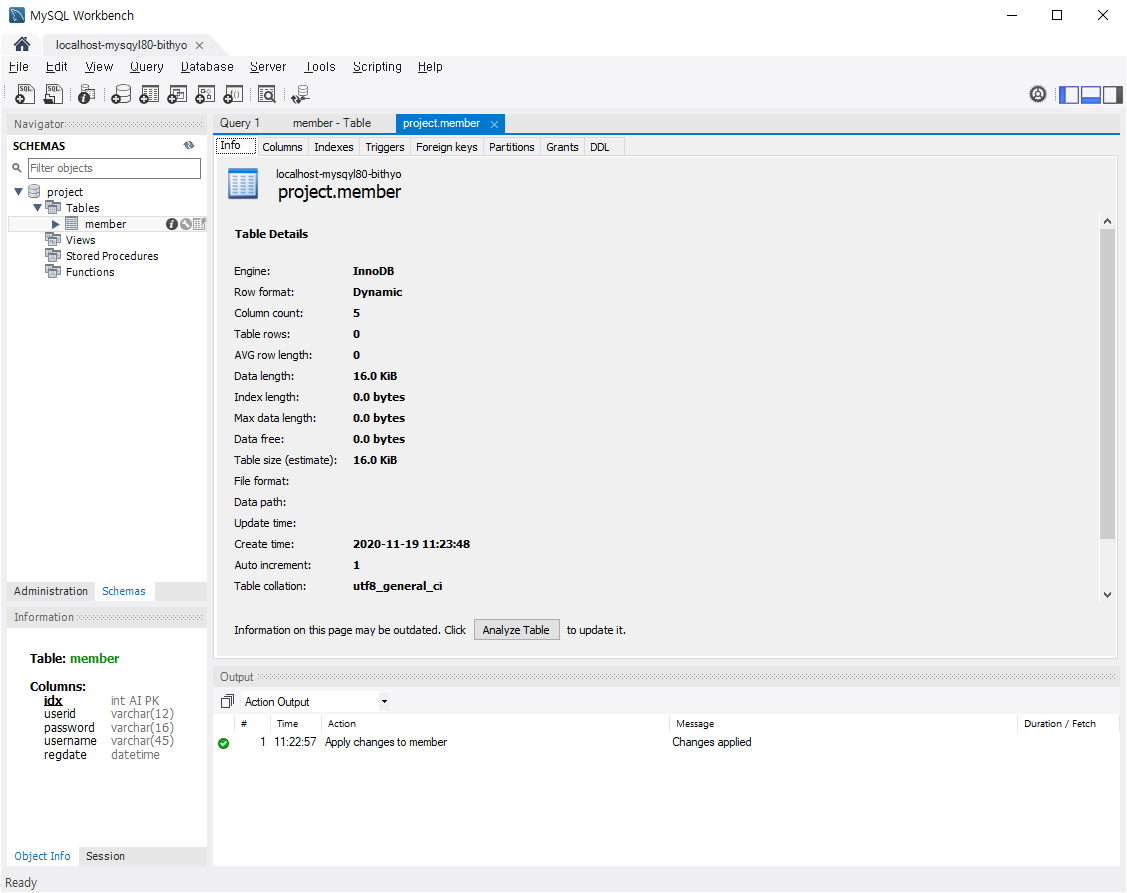Image resolution: width=1127 pixels, height=893 pixels.
Task: Go to the home screen icon
Action: click(x=22, y=45)
